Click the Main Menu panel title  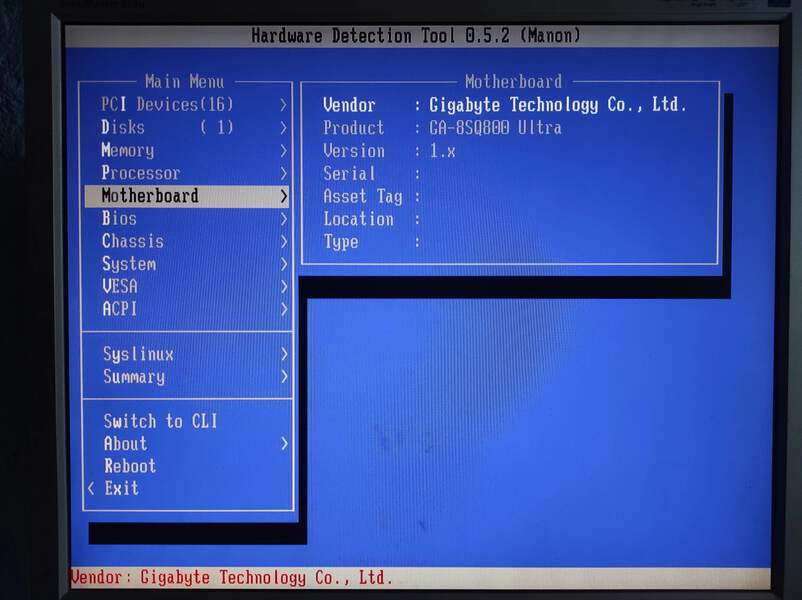(x=185, y=82)
